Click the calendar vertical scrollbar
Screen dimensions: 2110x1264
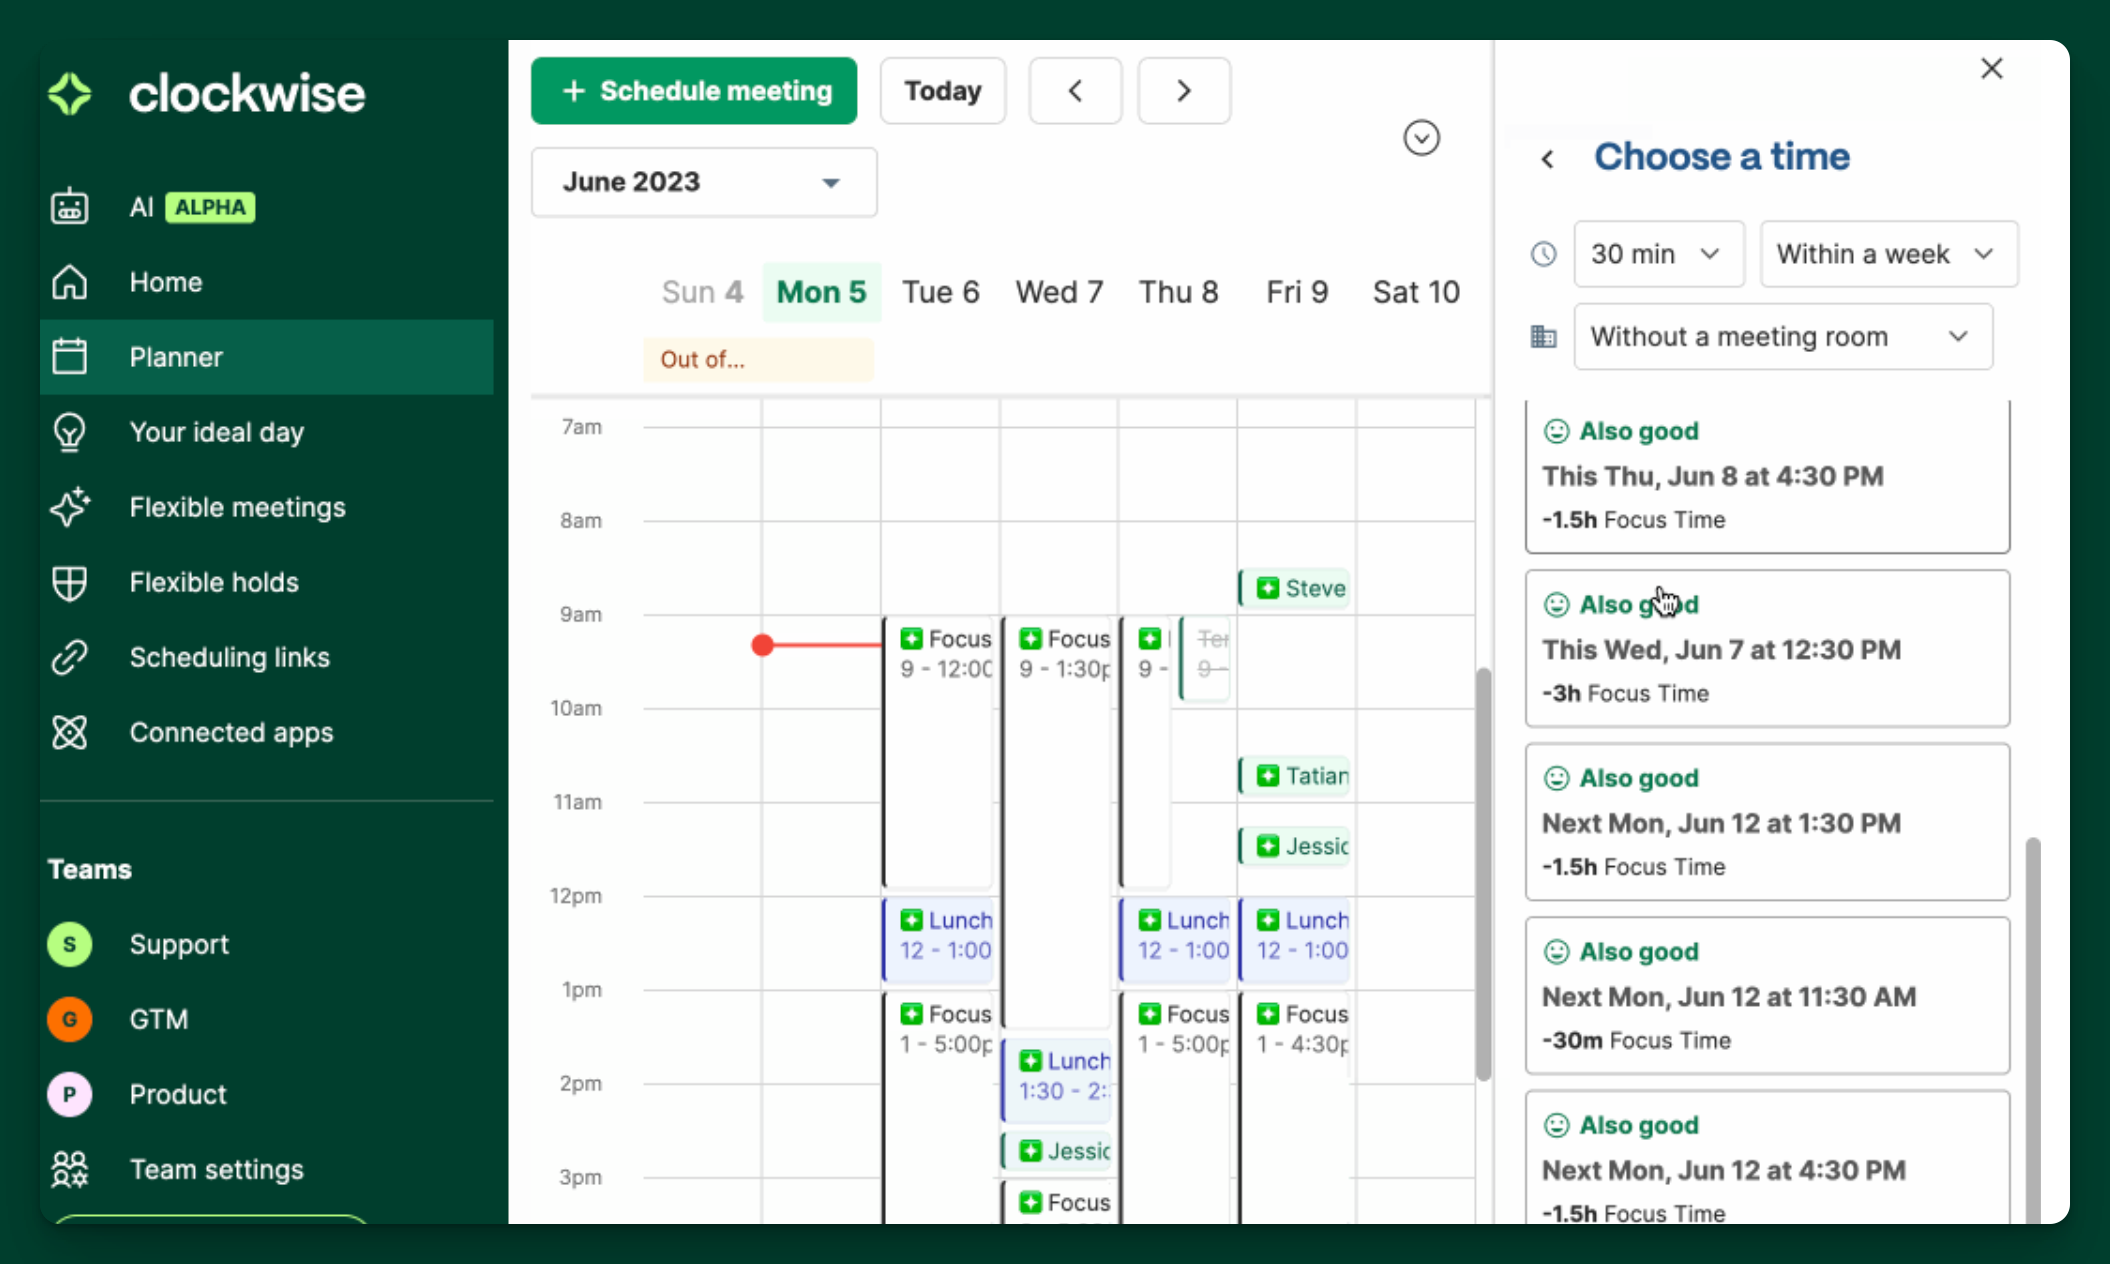tap(1483, 874)
